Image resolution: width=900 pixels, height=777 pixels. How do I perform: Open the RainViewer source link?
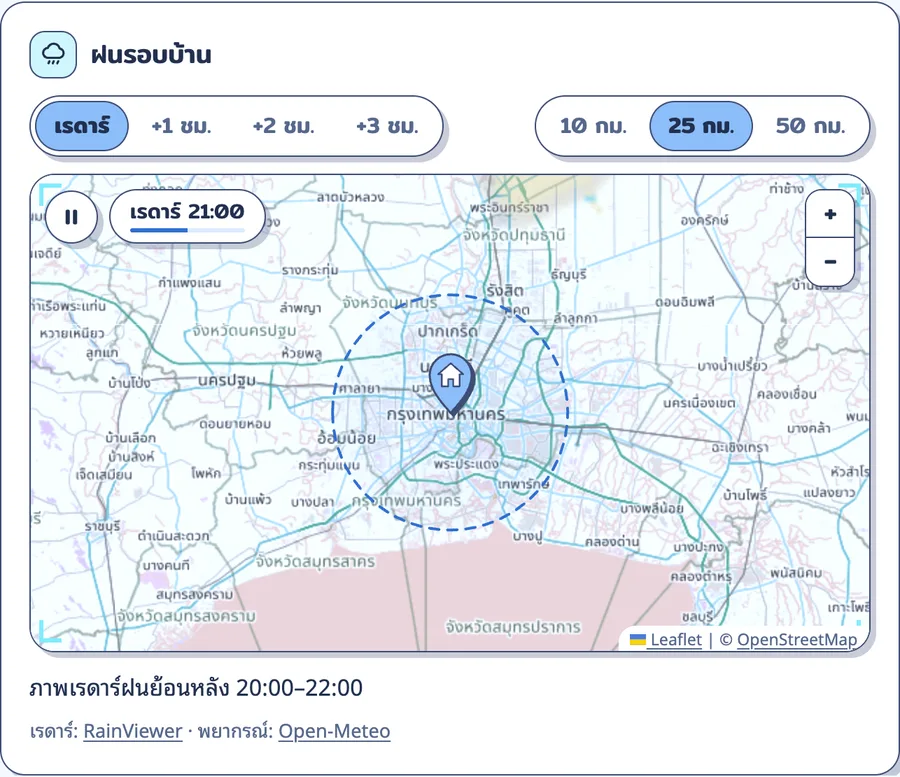[x=133, y=731]
